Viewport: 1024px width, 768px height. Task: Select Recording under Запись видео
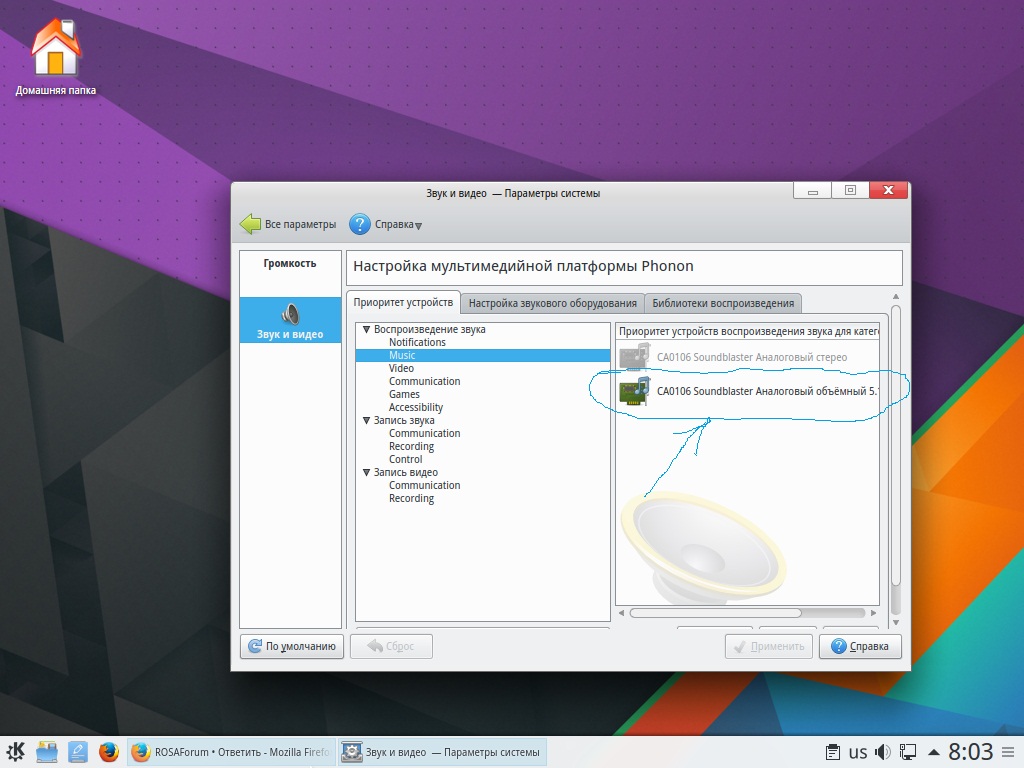411,498
